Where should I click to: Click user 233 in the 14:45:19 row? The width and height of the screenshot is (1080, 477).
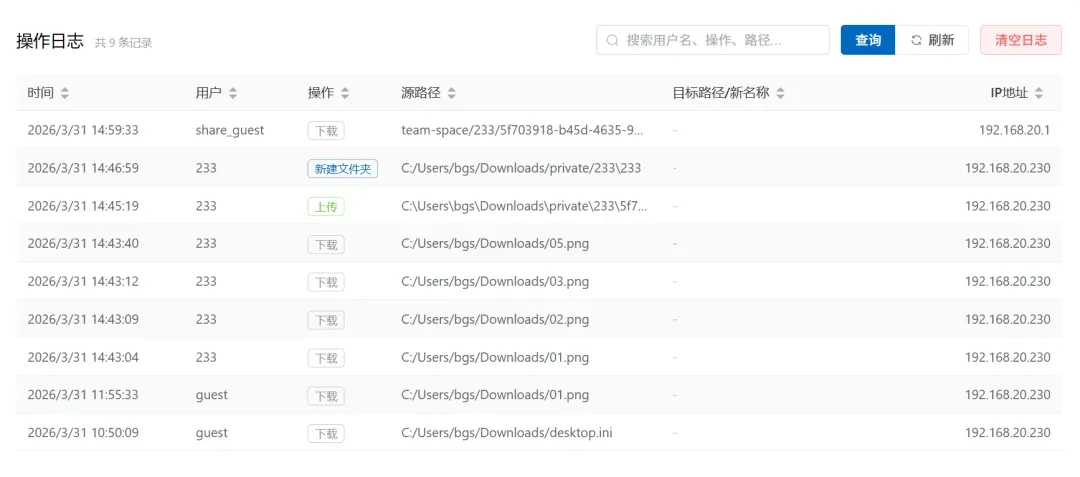point(206,206)
